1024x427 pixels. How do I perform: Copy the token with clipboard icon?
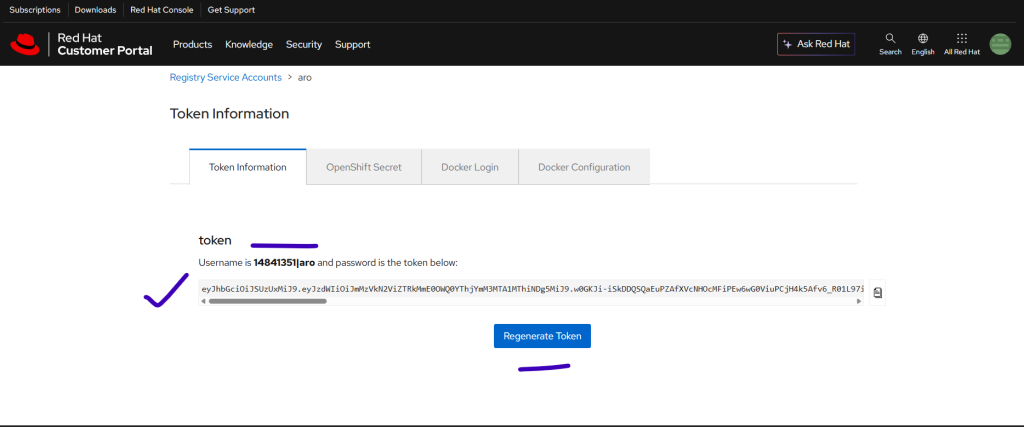click(x=877, y=292)
